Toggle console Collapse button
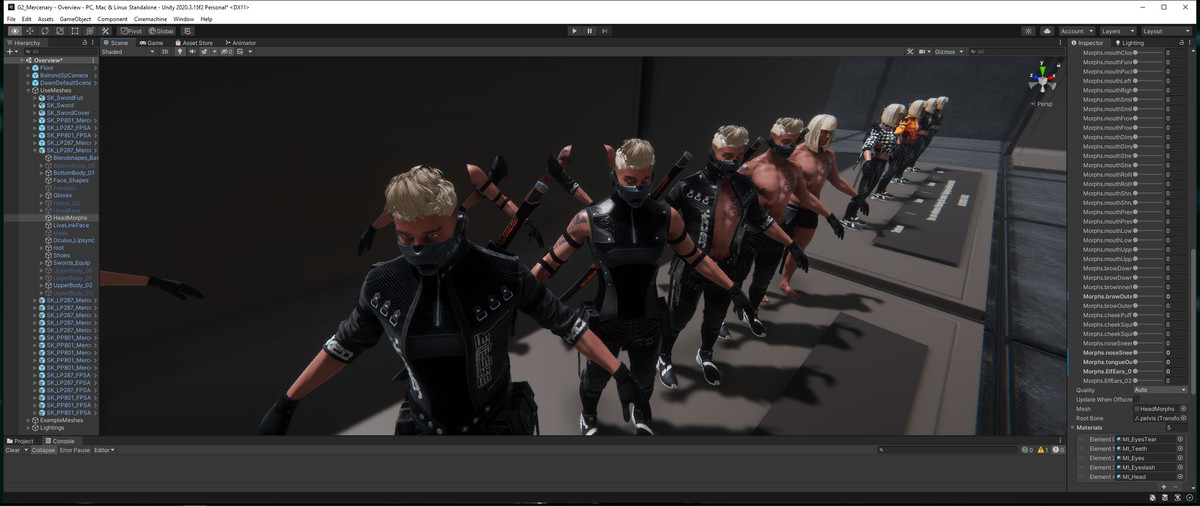This screenshot has width=1200, height=506. 43,450
